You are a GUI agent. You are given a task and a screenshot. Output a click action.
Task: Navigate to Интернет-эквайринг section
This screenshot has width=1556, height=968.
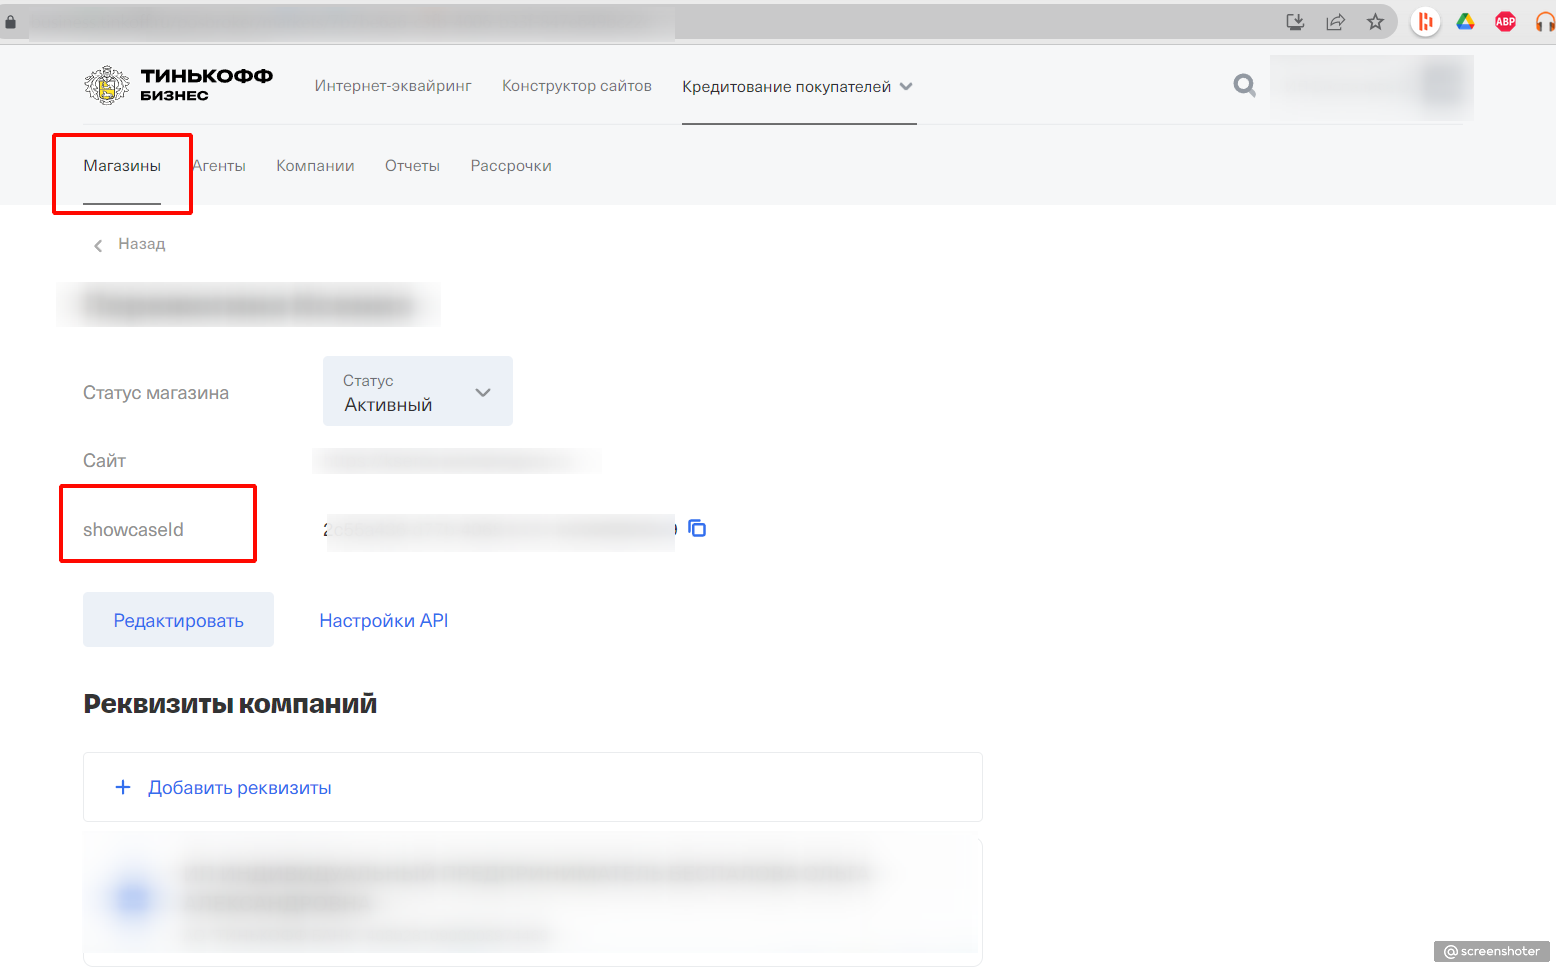392,86
